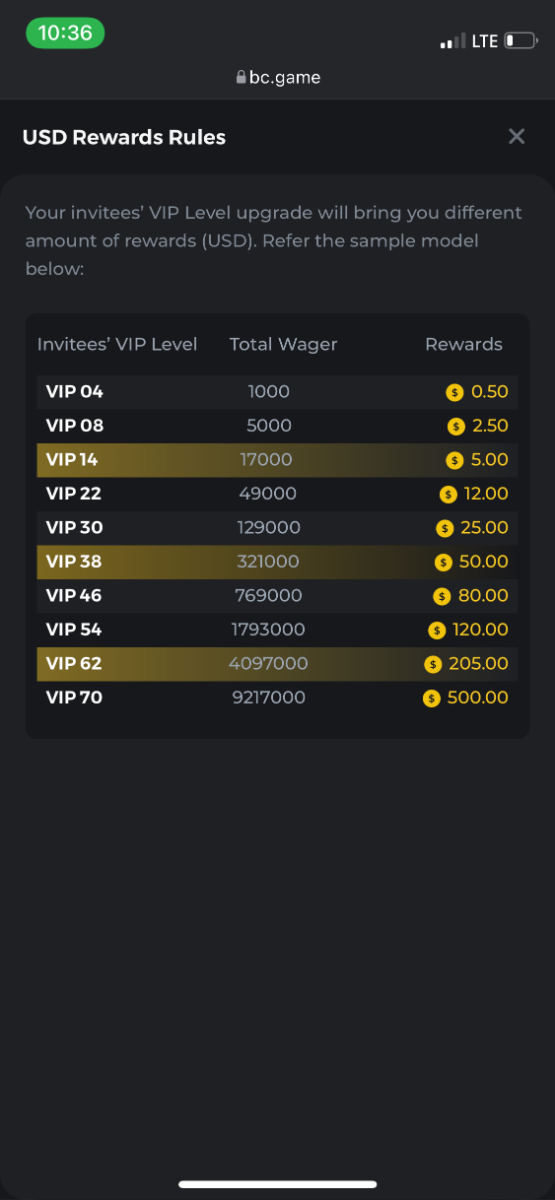The width and height of the screenshot is (555, 1200).
Task: Open the bc.game address bar
Action: [x=278, y=77]
